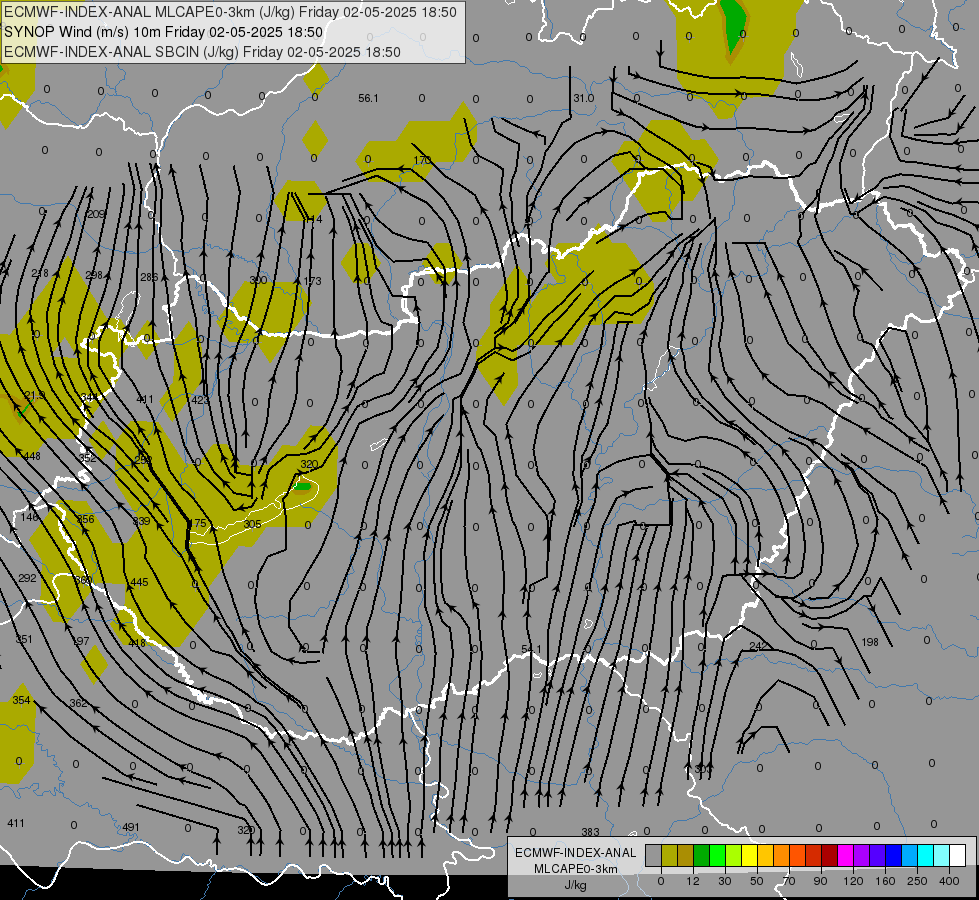
Task: Click the map value 218
Action: [x=40, y=274]
